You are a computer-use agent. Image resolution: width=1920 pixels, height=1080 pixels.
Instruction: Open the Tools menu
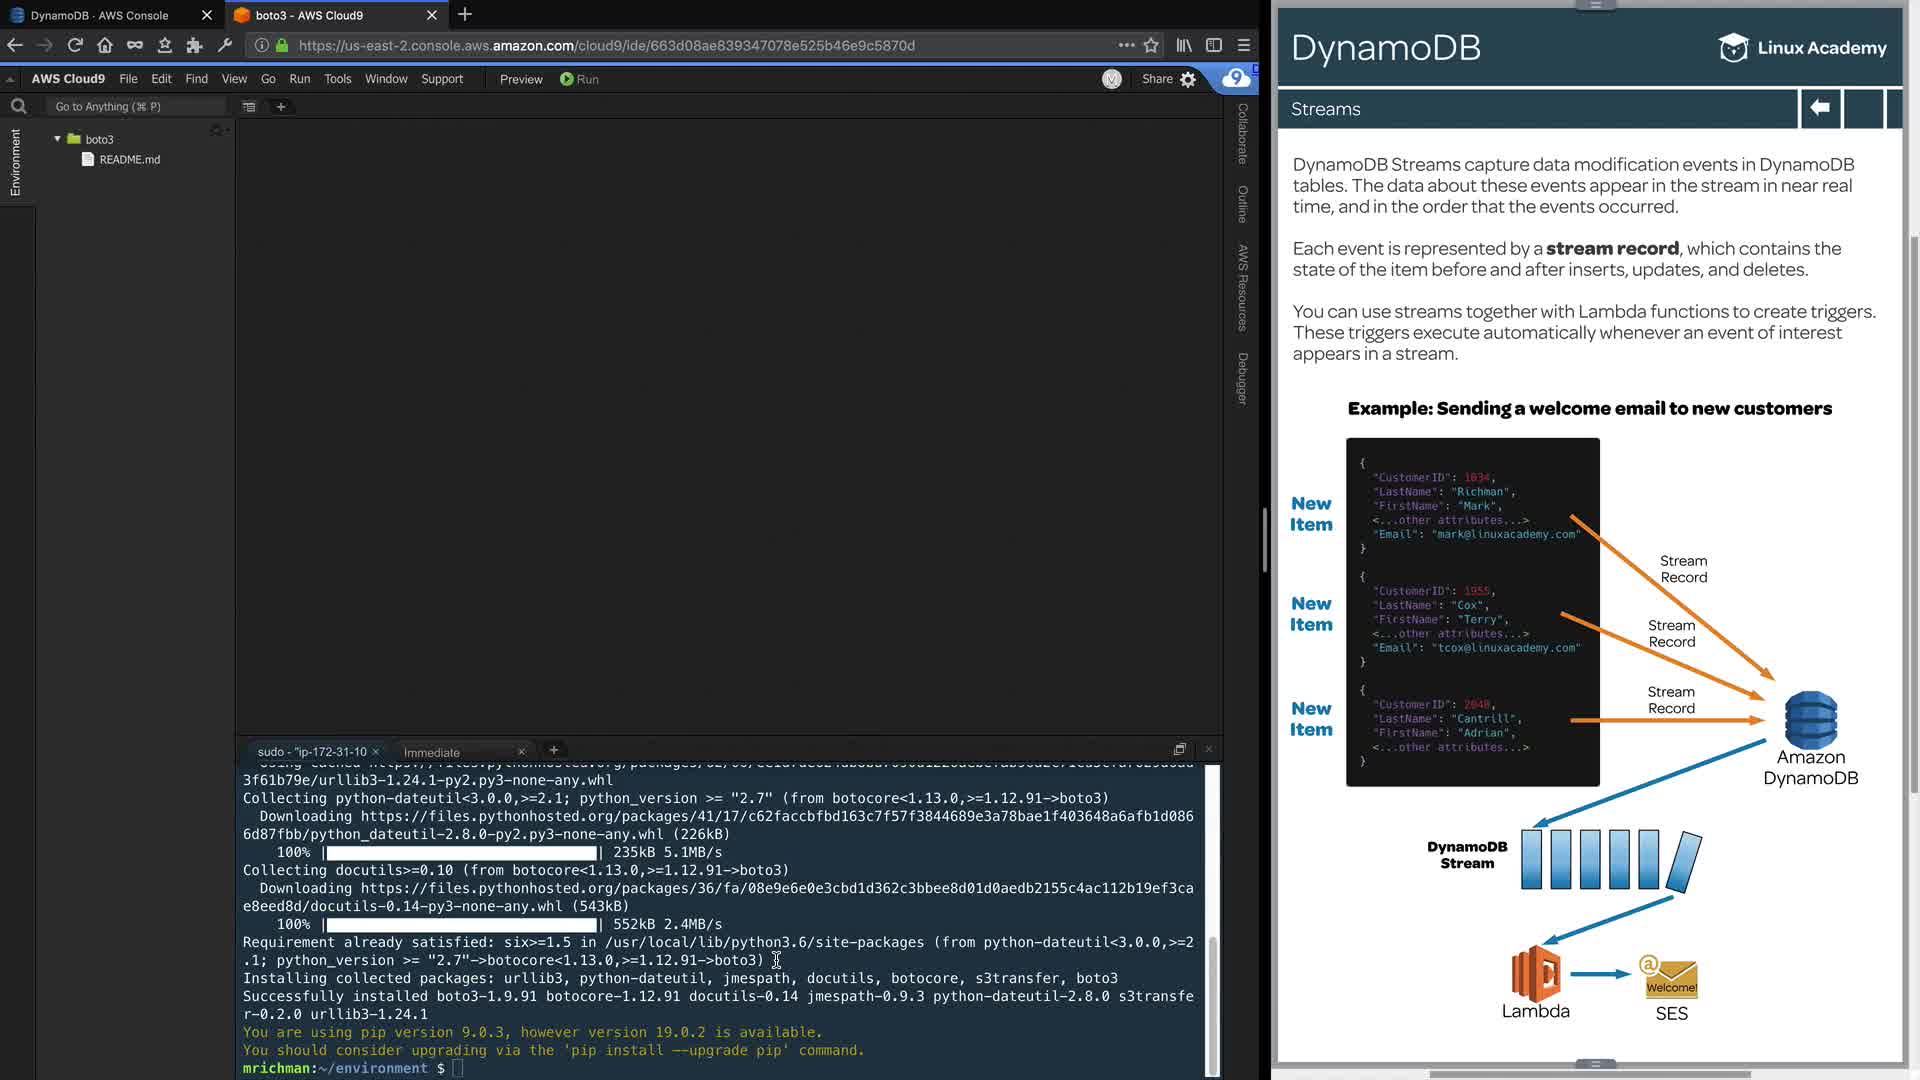337,79
